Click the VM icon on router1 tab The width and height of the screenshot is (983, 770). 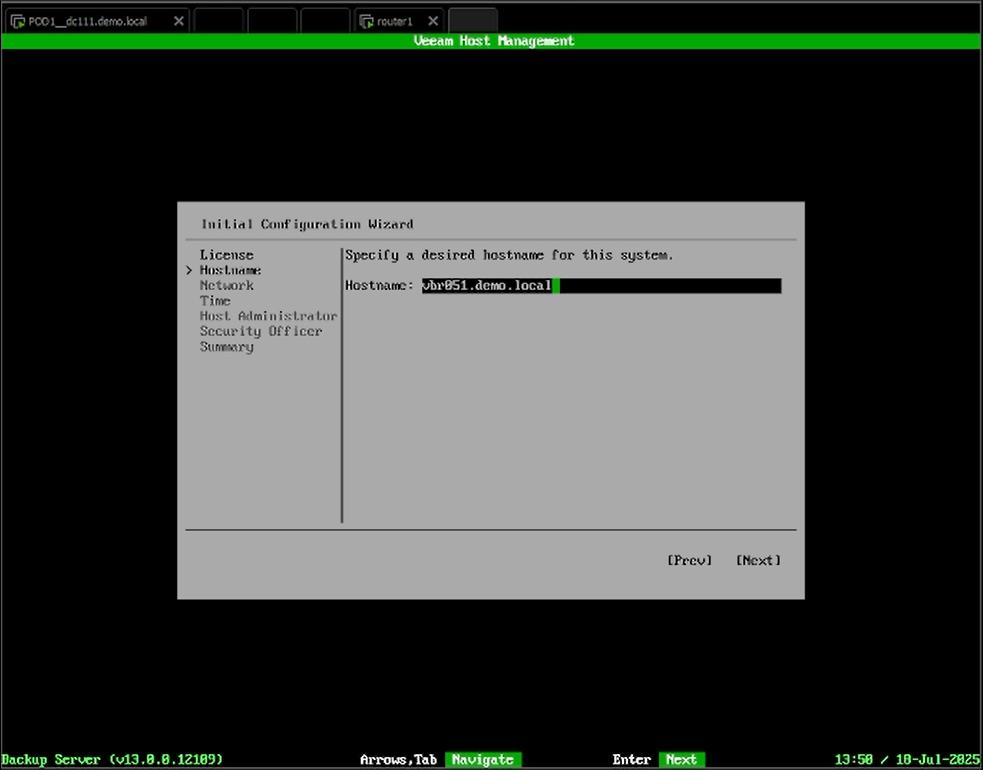click(366, 21)
